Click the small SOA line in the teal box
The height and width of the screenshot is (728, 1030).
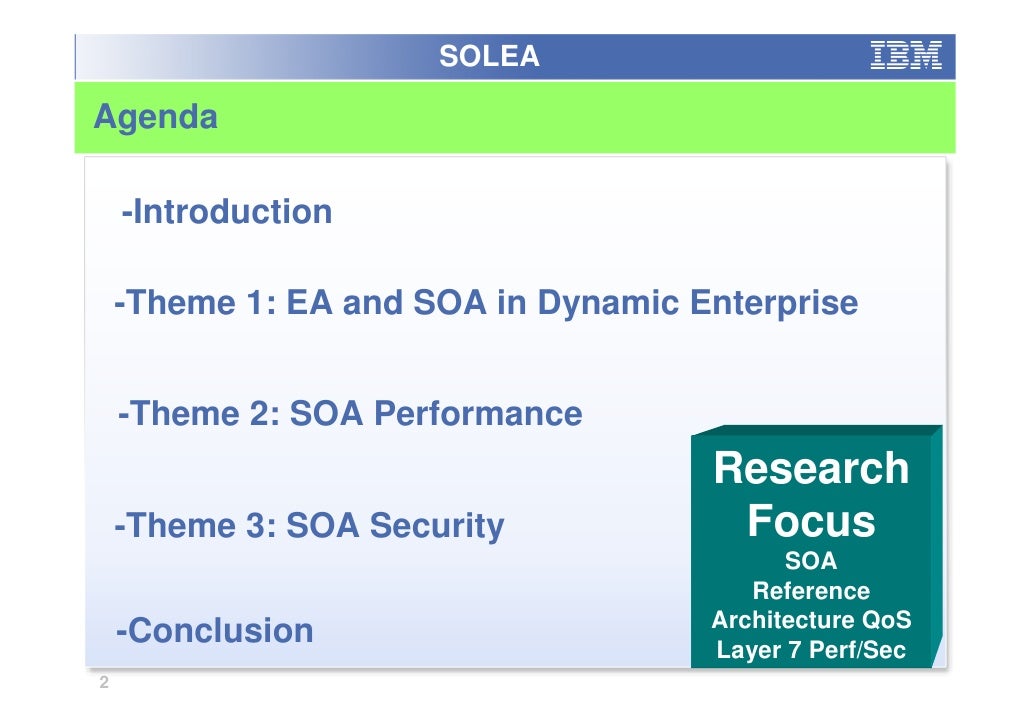click(x=811, y=561)
